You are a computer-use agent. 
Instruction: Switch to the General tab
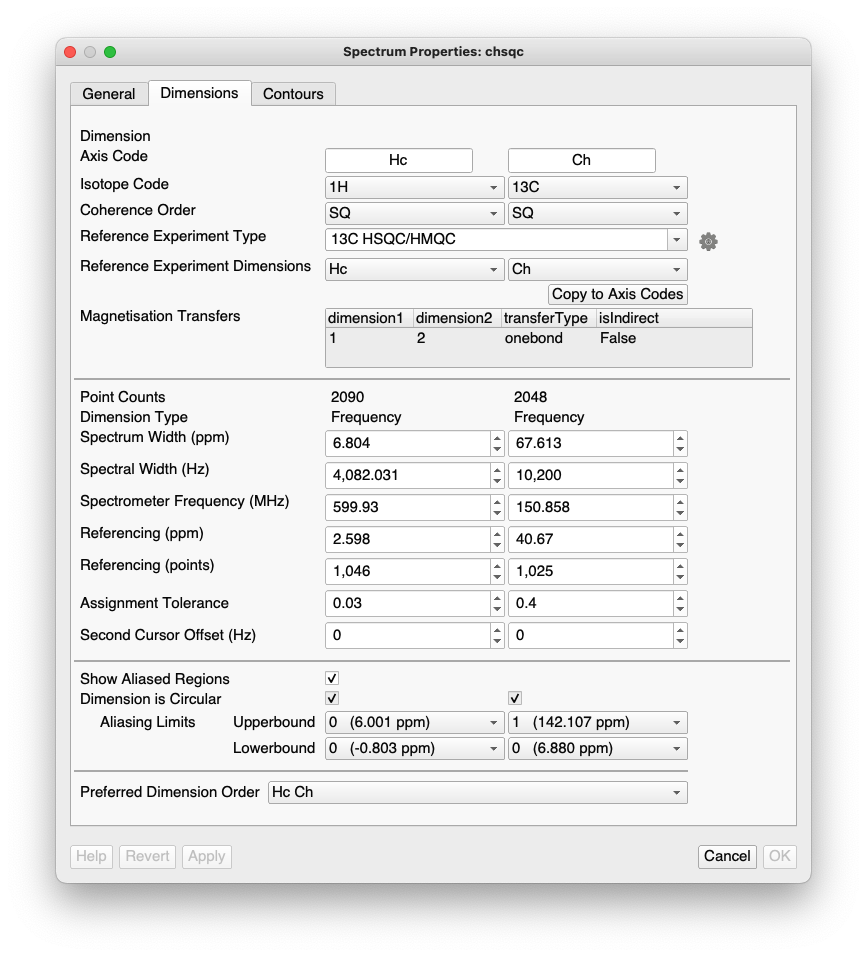pos(109,94)
